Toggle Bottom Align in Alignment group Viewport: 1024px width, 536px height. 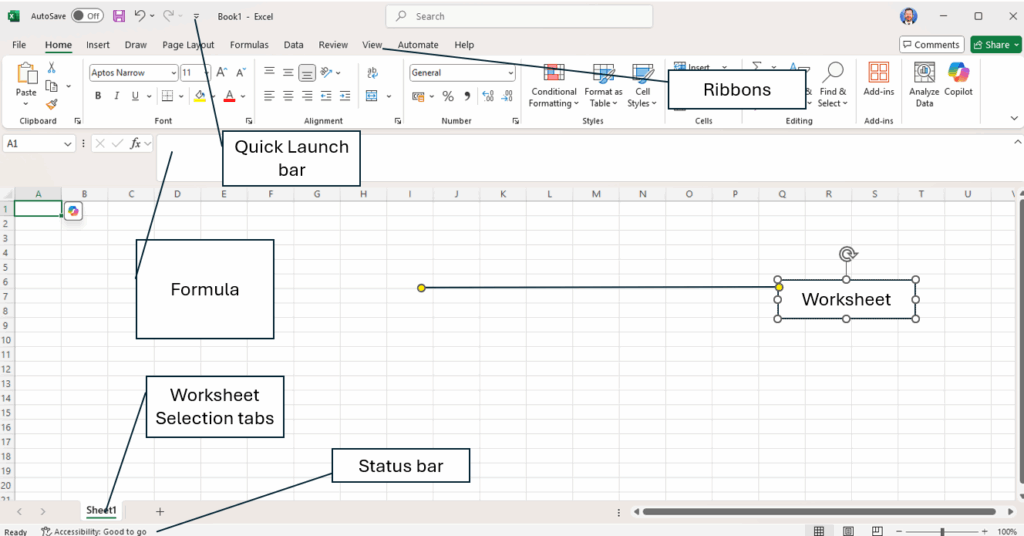pyautogui.click(x=307, y=72)
